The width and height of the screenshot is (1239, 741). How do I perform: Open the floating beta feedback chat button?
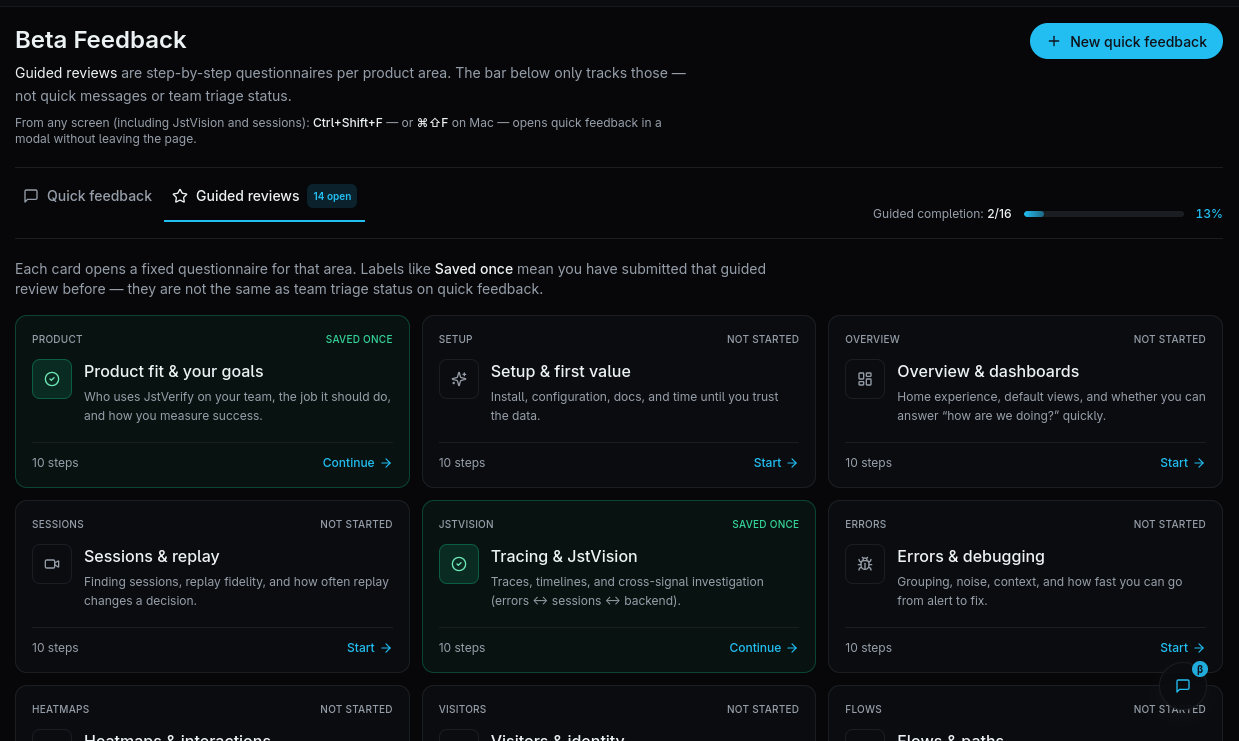coord(1183,686)
